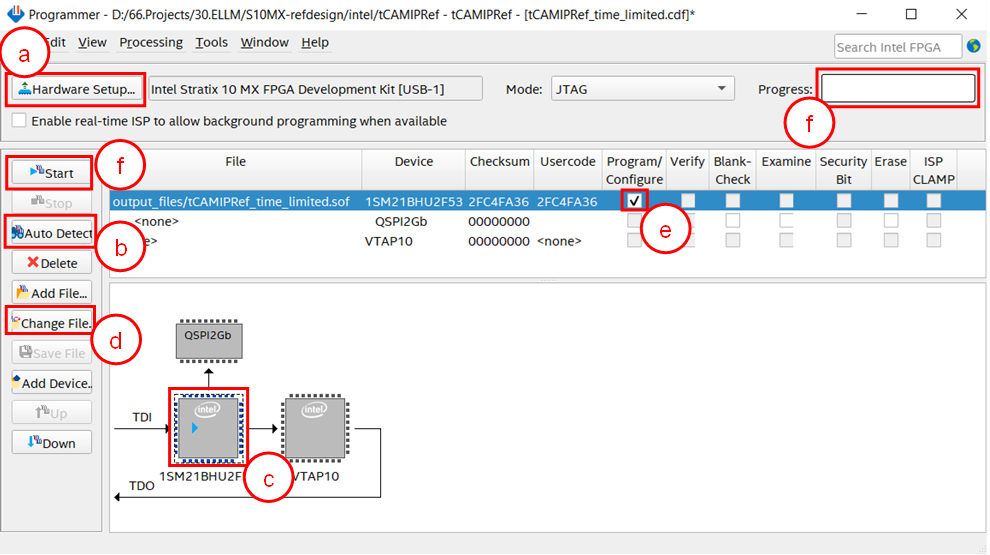
Task: Click the Auto Detect button
Action: coord(51,233)
